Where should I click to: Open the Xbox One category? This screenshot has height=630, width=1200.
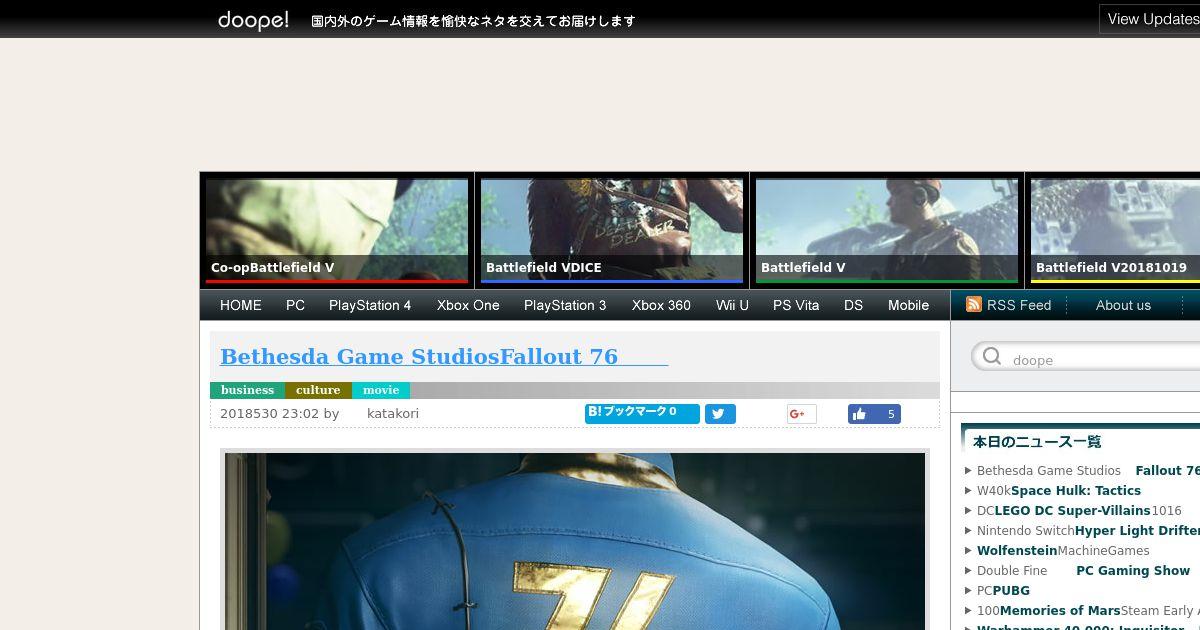(x=468, y=305)
